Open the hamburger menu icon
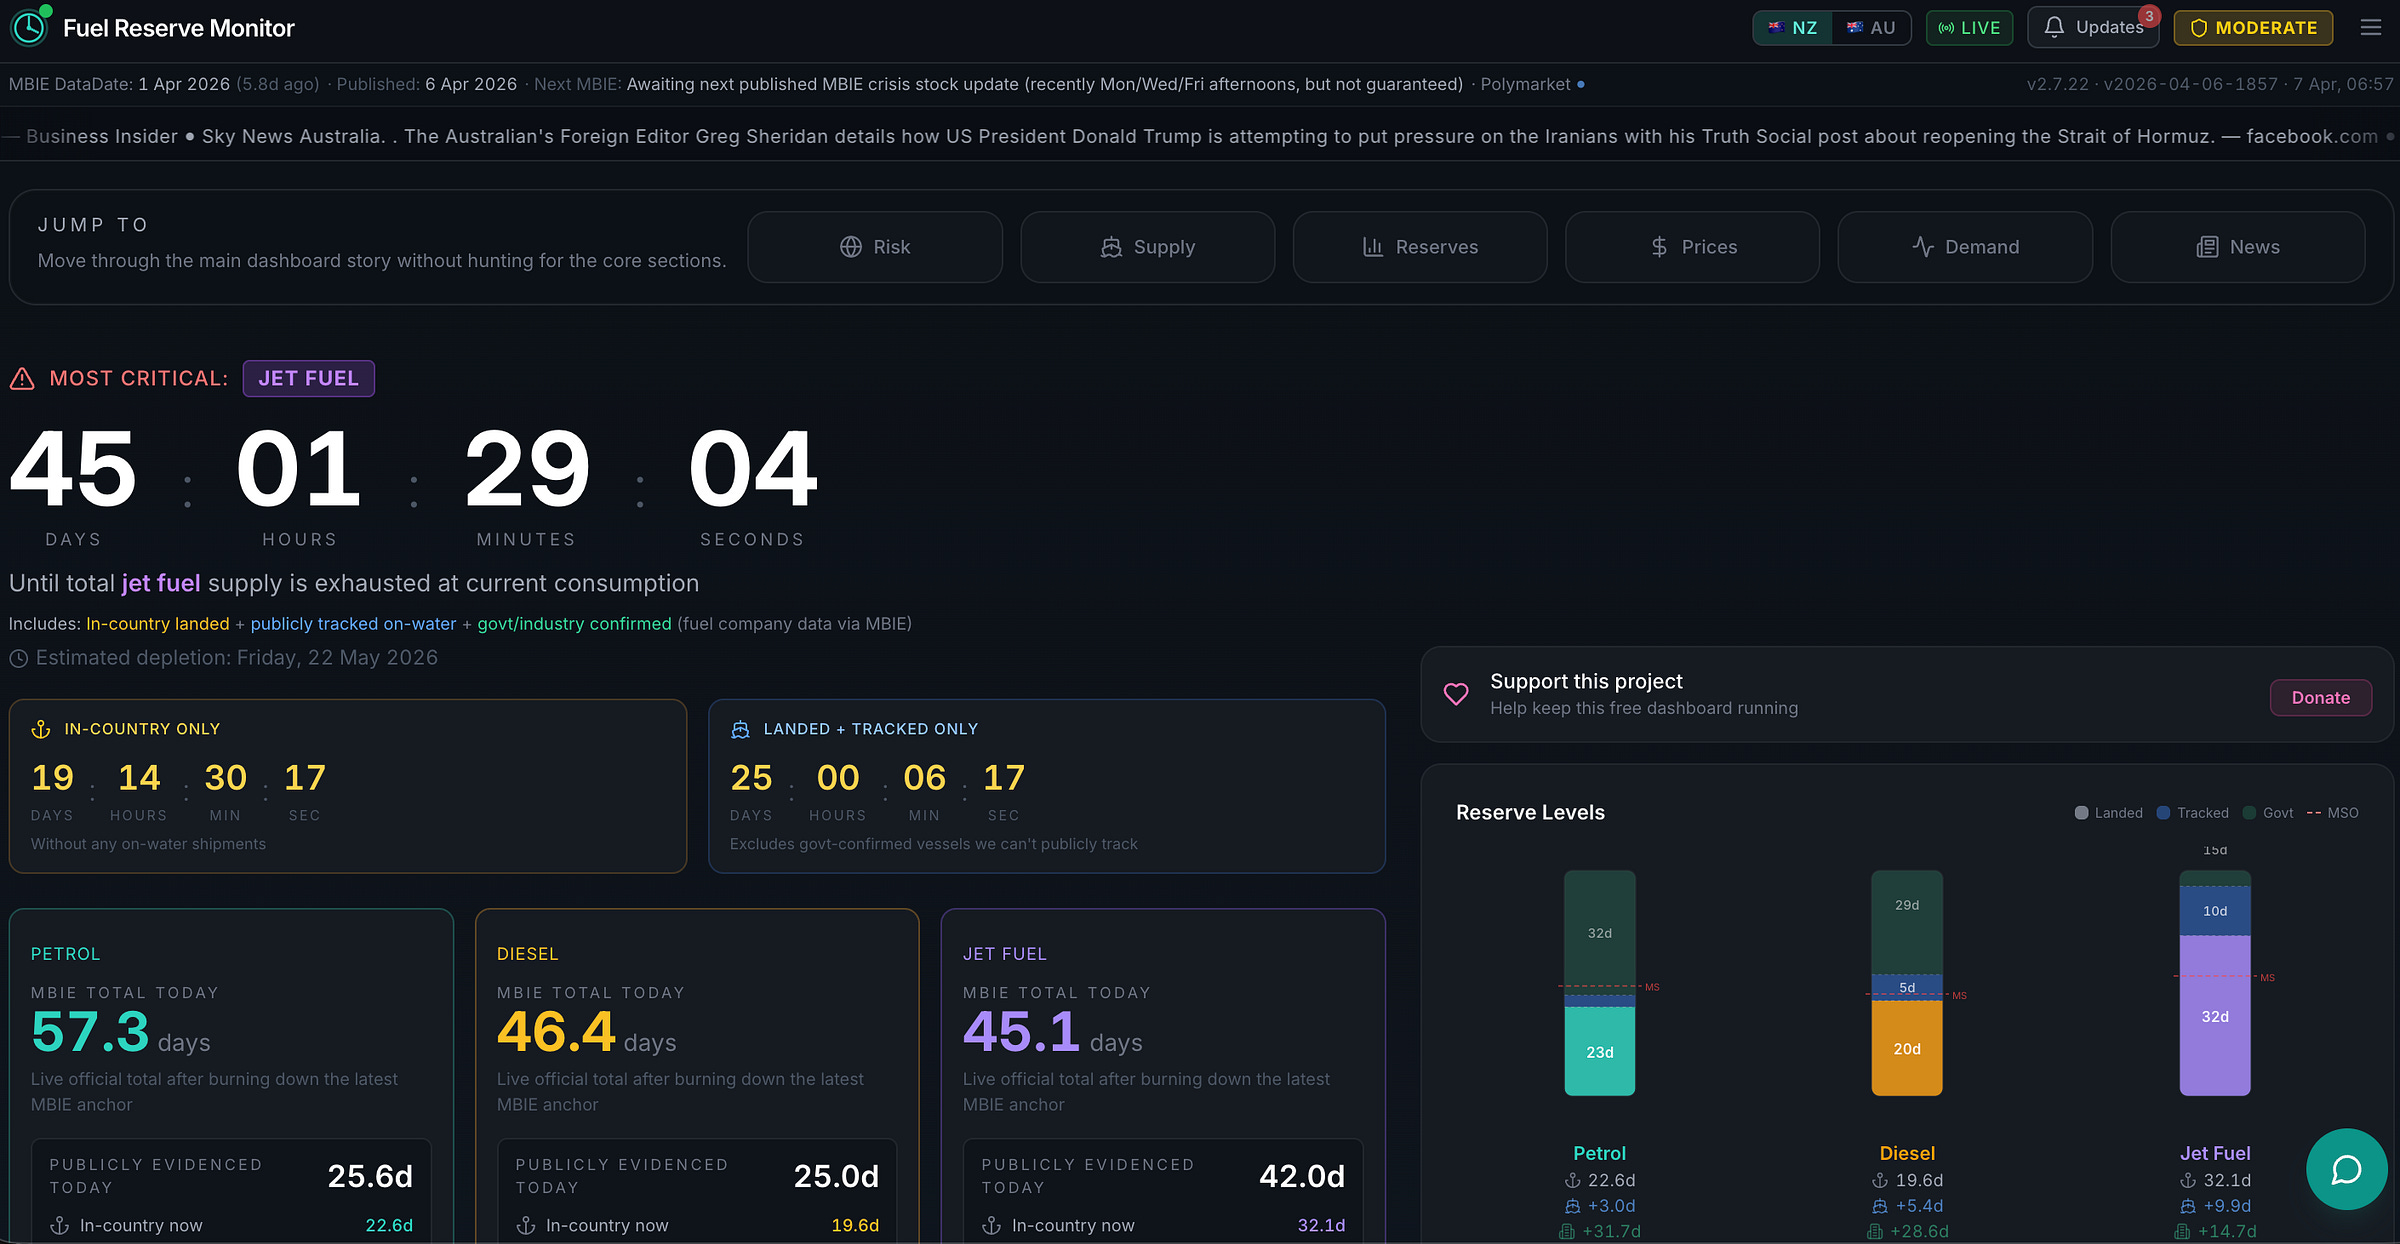Screen dimensions: 2400x1244 2371,28
